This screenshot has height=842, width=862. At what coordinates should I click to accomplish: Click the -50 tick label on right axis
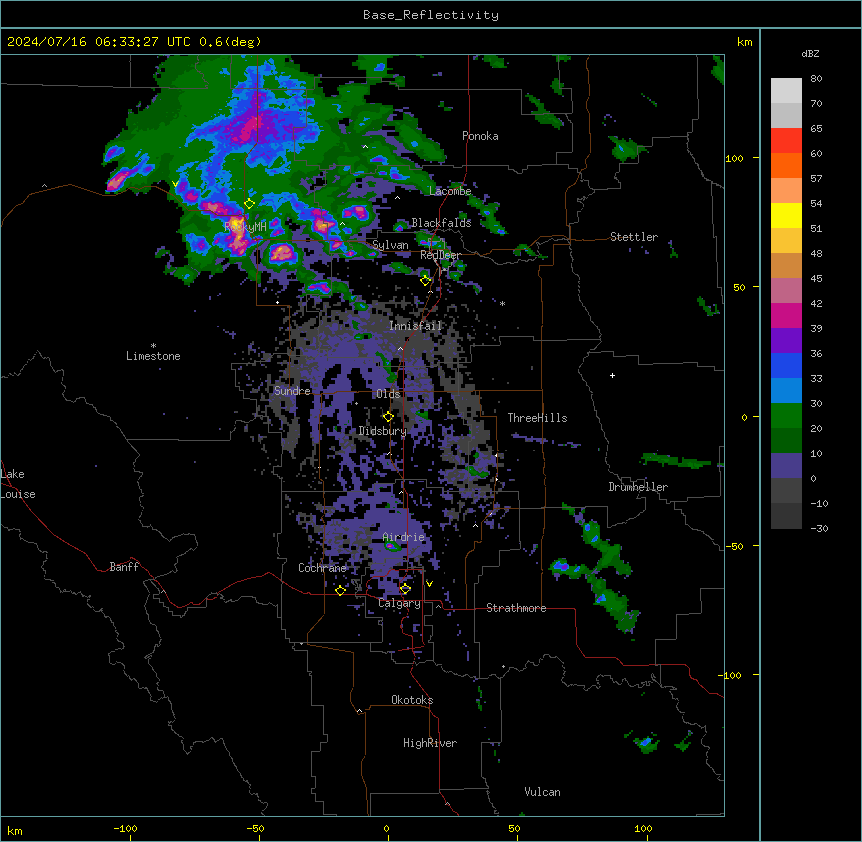tap(734, 546)
